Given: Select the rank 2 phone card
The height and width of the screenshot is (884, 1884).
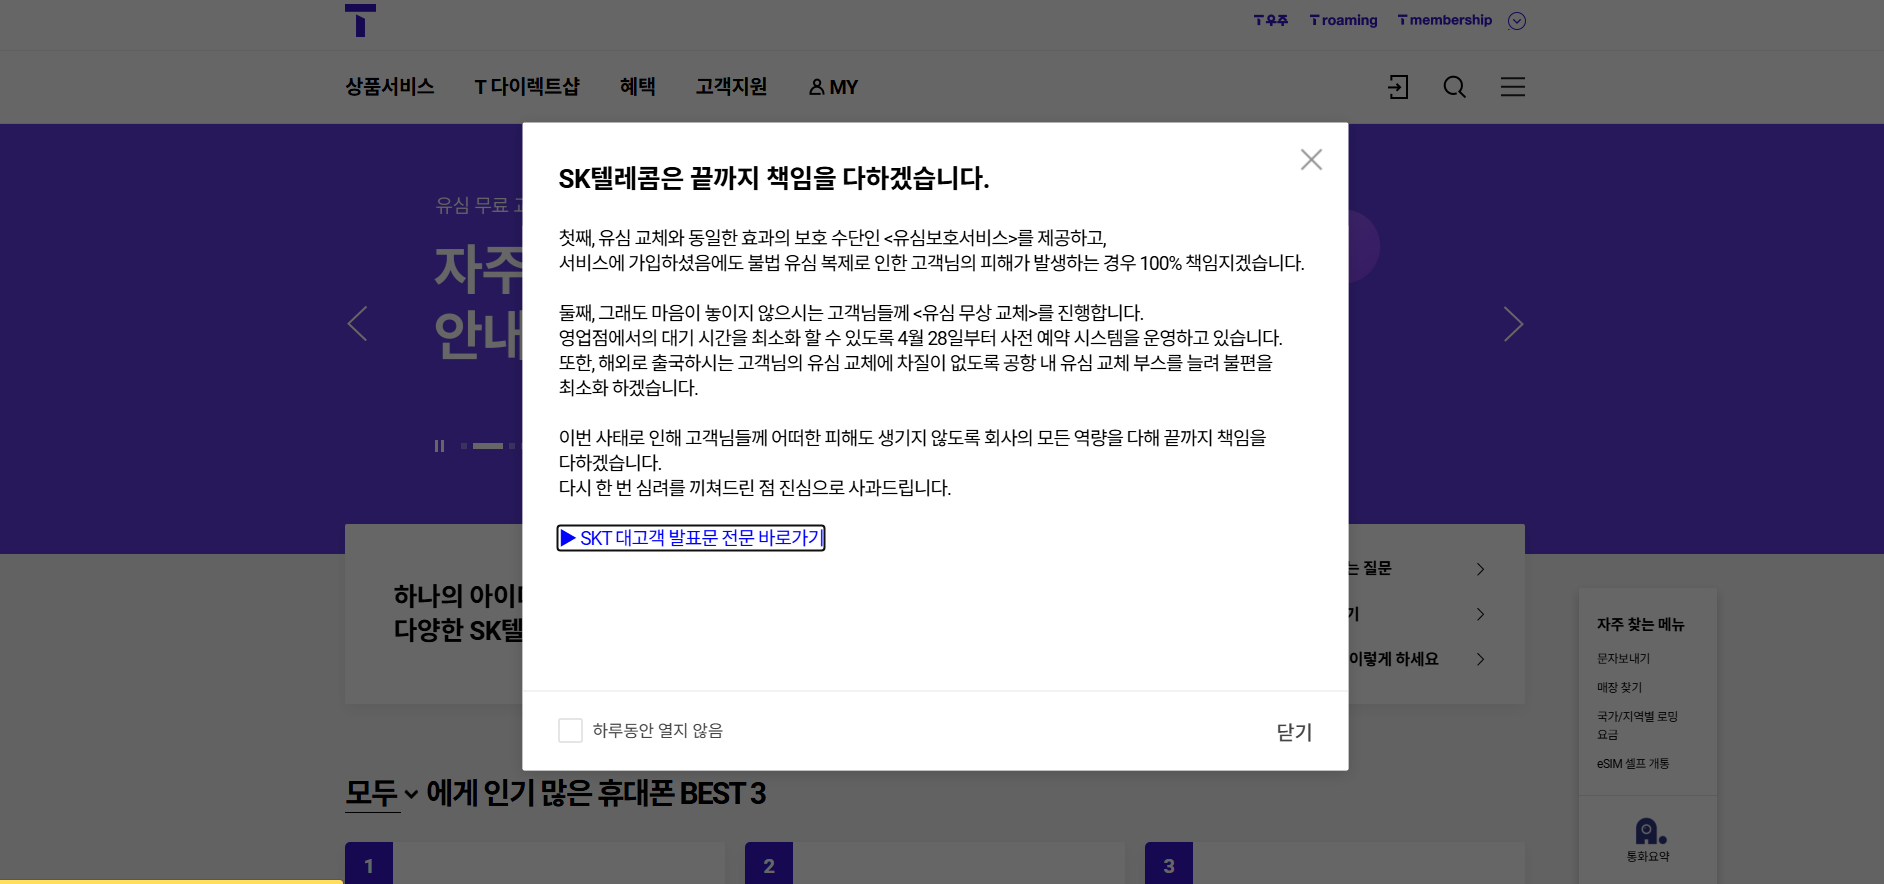Looking at the screenshot, I should 935,863.
